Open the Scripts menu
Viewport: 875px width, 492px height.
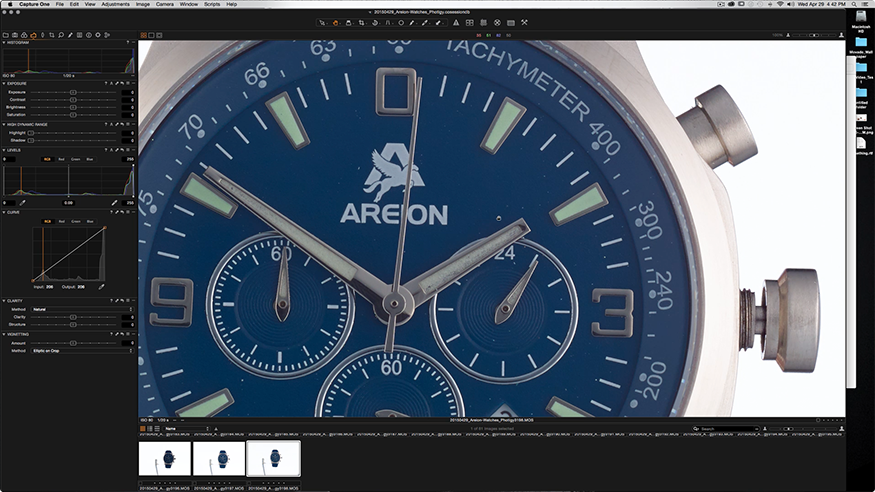pyautogui.click(x=212, y=4)
